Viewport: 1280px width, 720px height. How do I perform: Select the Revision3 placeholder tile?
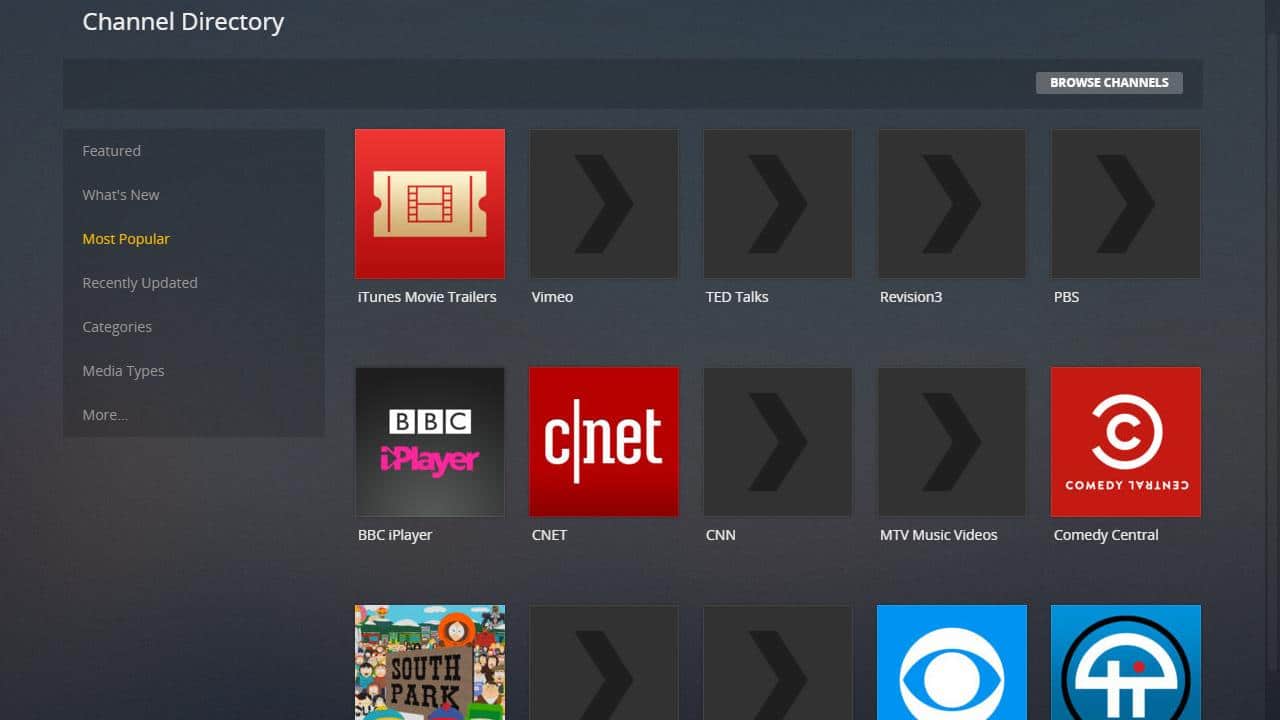click(952, 204)
